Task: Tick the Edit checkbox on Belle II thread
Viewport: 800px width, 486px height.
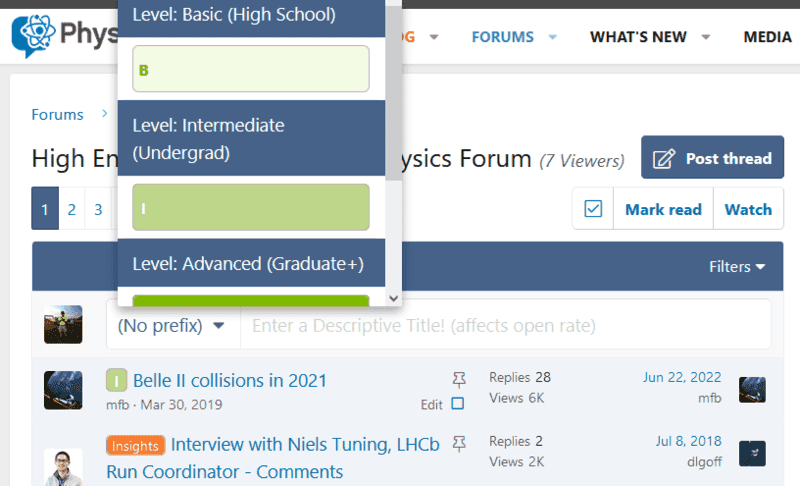Action: [x=458, y=404]
